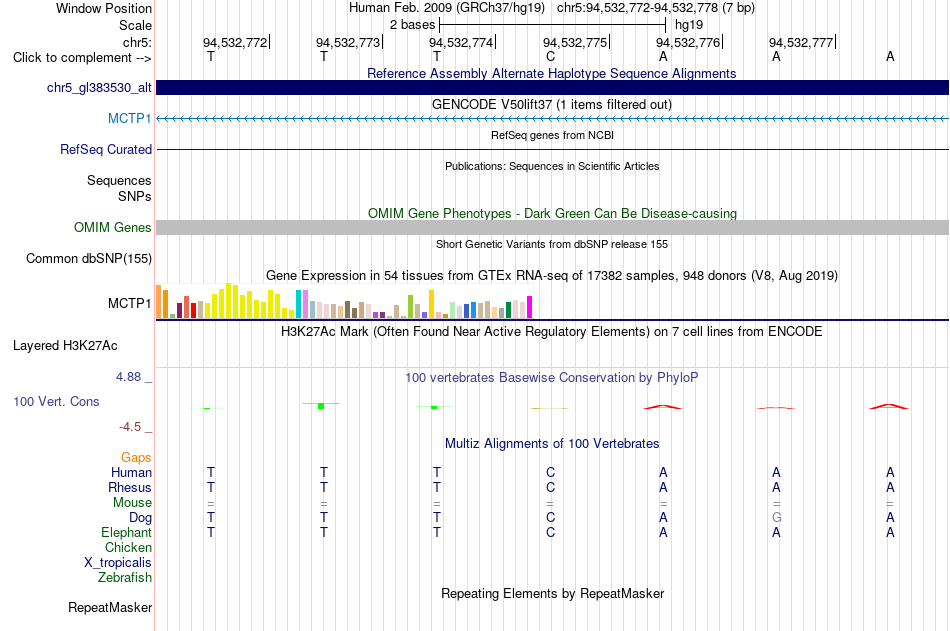
Task: Click the -4.5 conservation scale minimum
Action: [x=130, y=427]
